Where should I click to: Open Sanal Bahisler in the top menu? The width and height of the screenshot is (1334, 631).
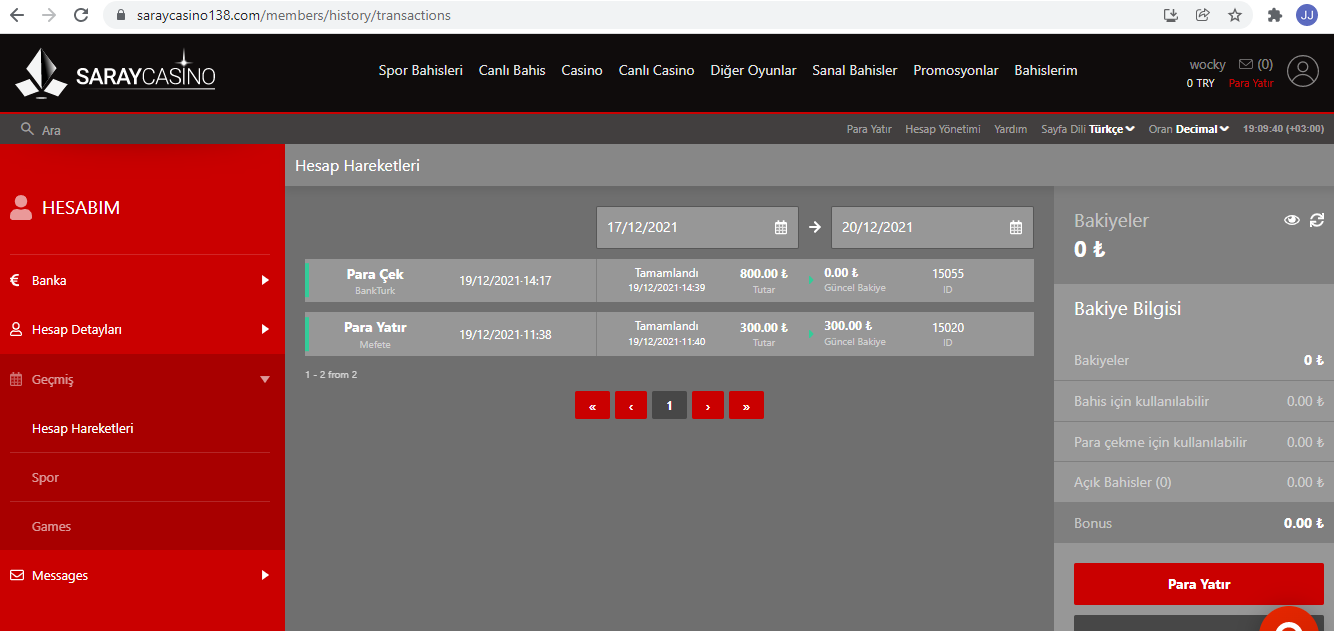click(x=854, y=70)
